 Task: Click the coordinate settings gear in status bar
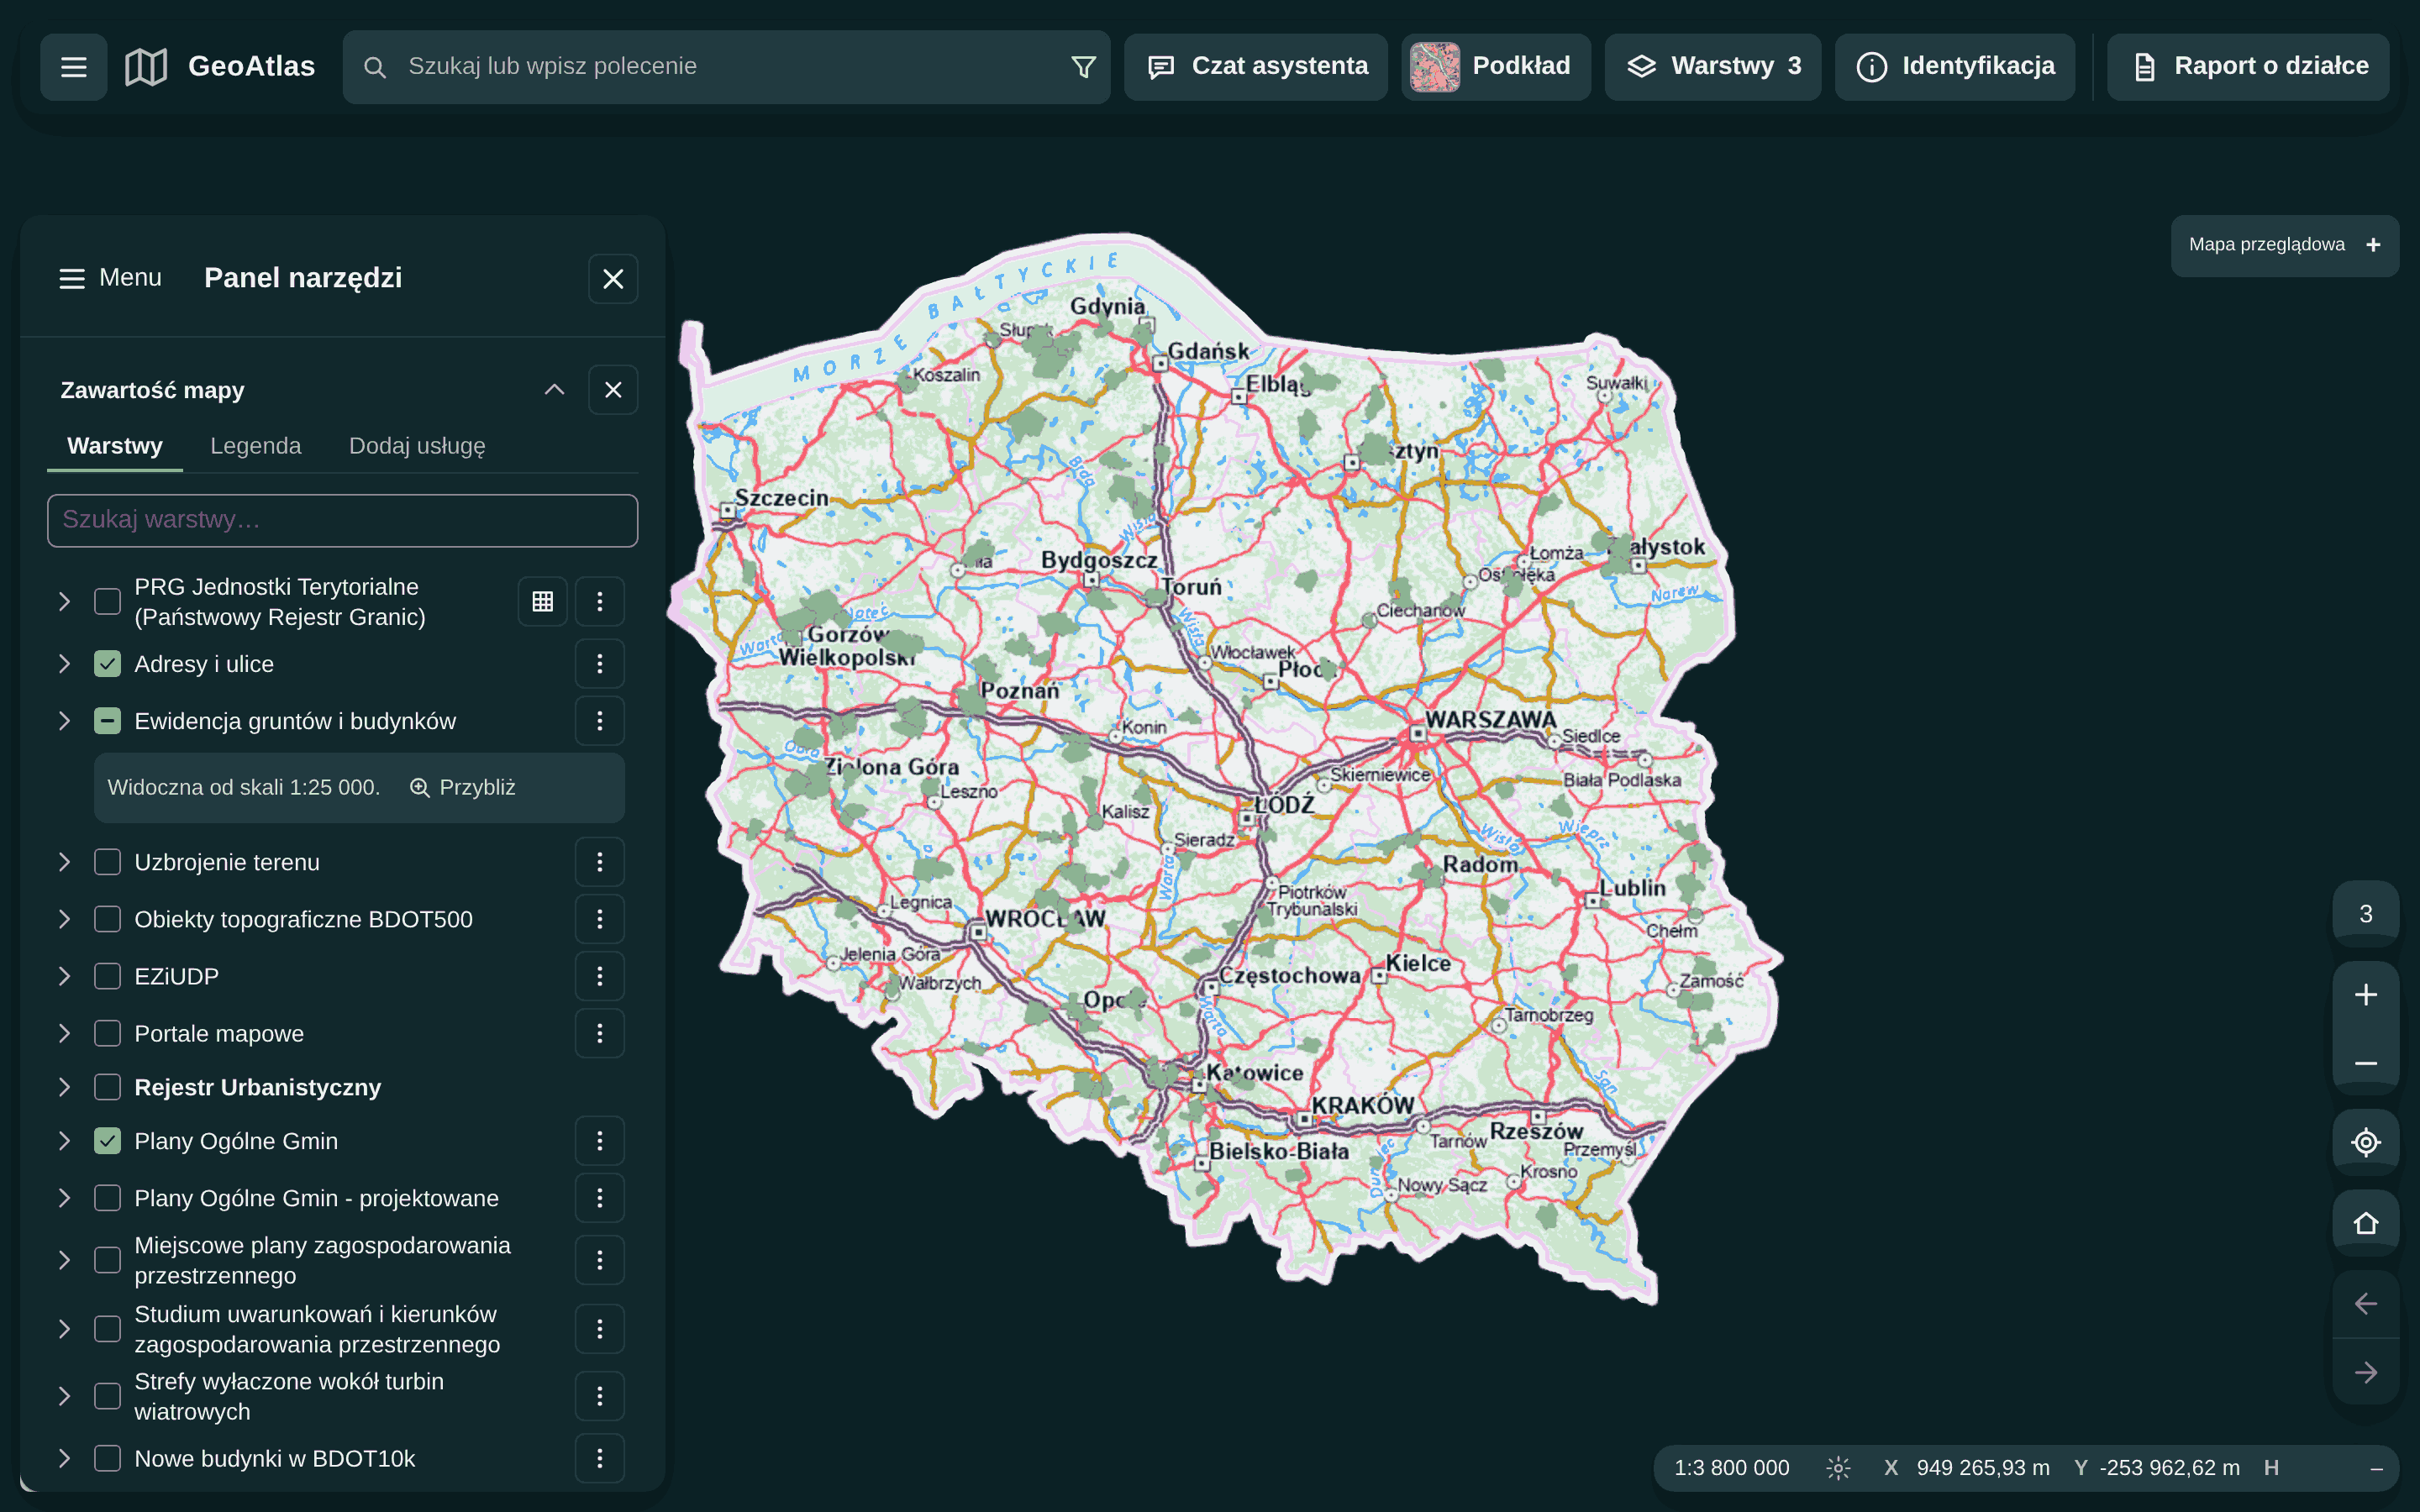1838,1468
